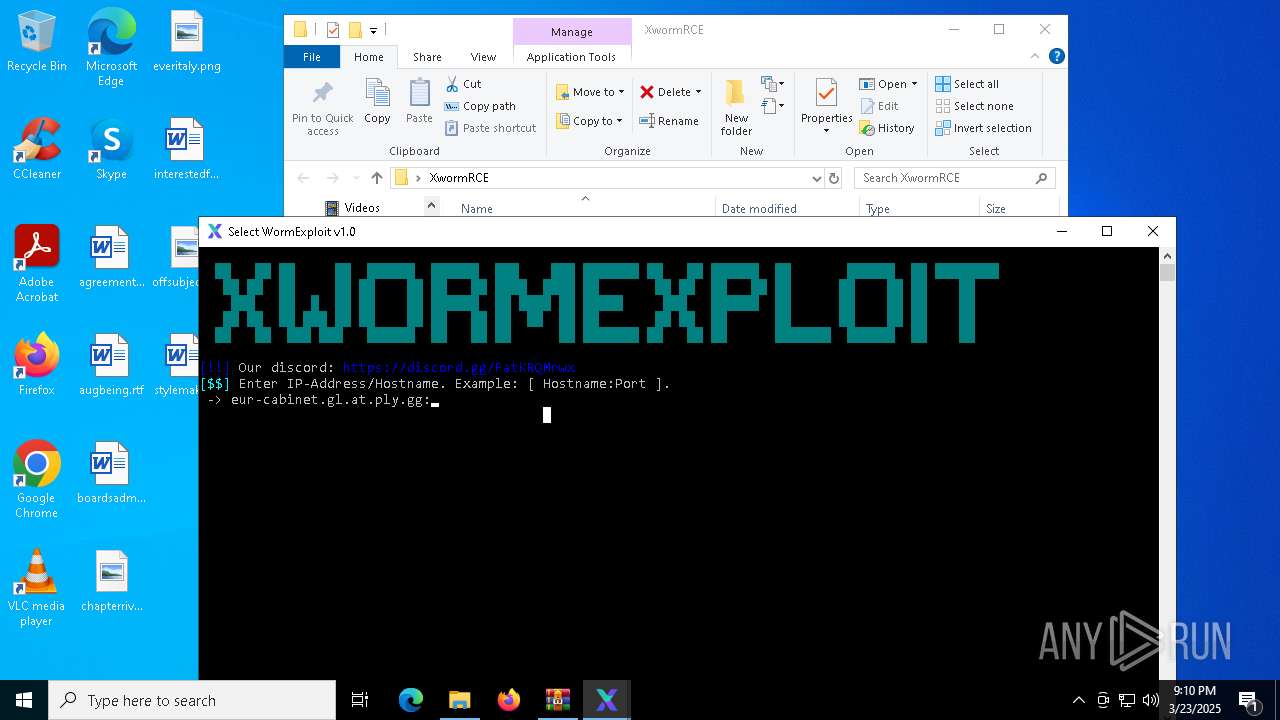Viewport: 1280px width, 720px height.
Task: Sort files by Name column
Action: click(x=477, y=208)
